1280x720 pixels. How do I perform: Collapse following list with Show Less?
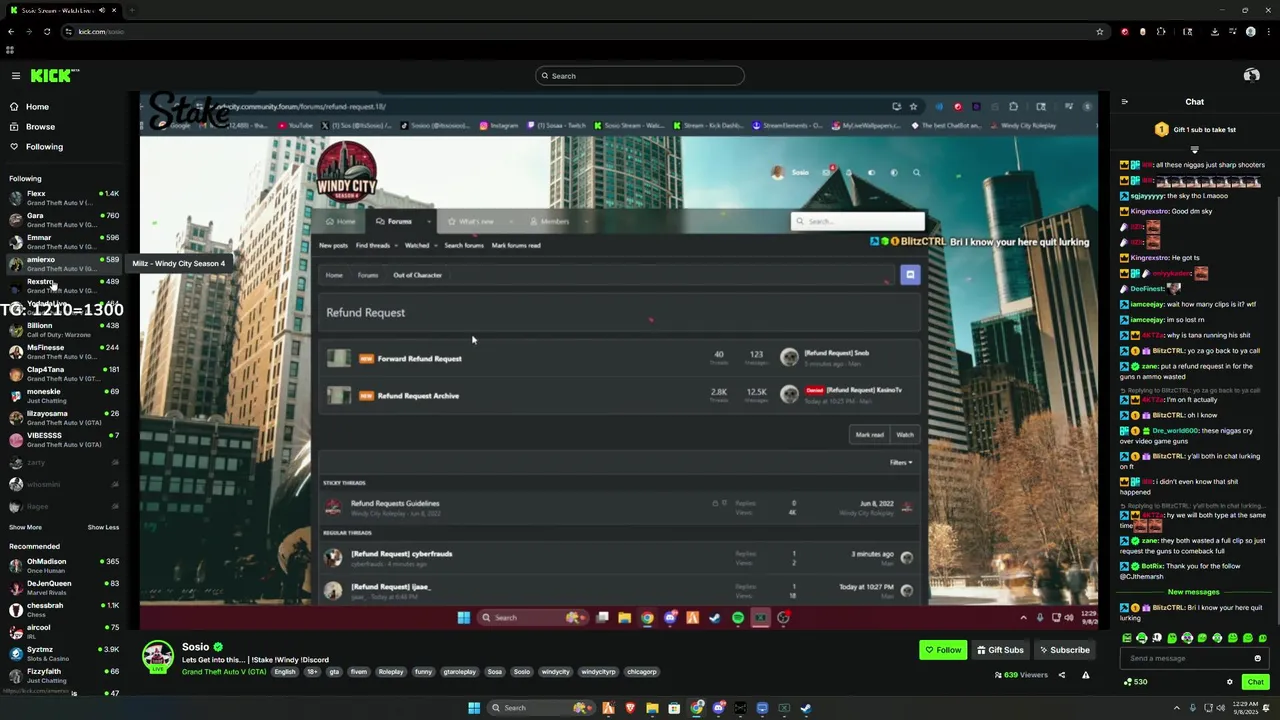103,527
